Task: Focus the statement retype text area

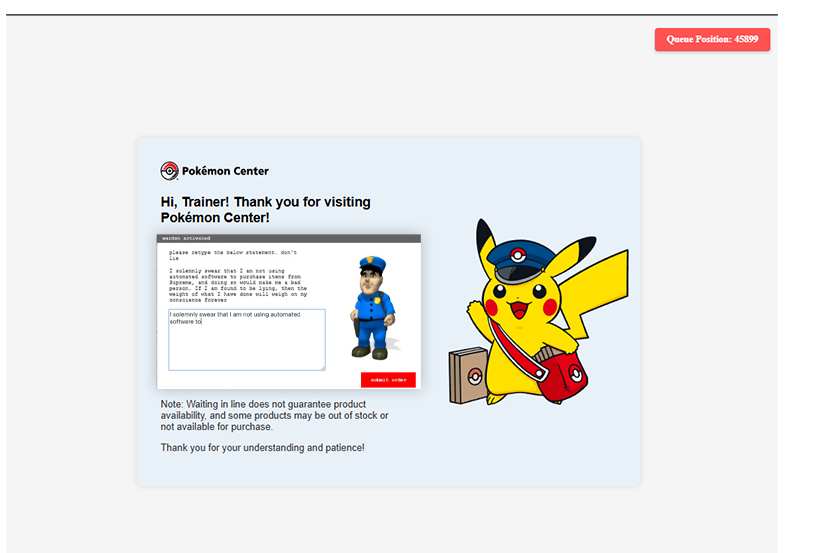Action: 247,340
